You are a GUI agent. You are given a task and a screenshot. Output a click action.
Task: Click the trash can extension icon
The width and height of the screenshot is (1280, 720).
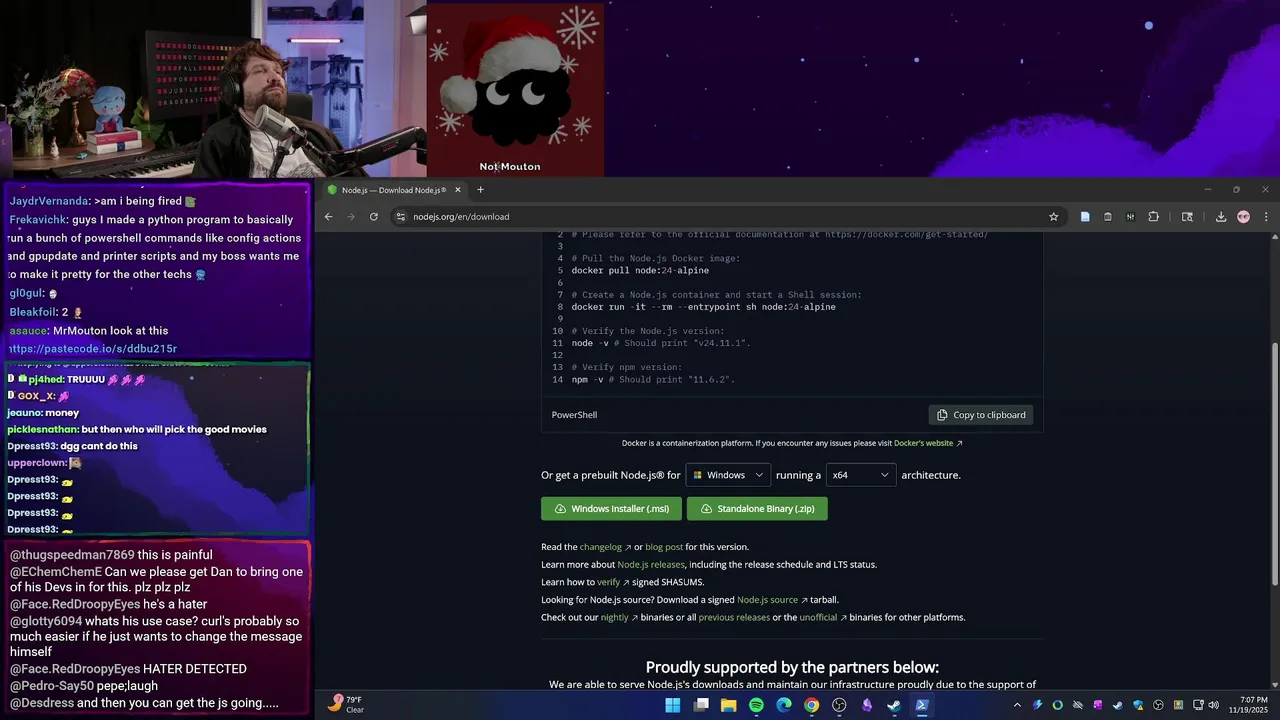point(1108,216)
